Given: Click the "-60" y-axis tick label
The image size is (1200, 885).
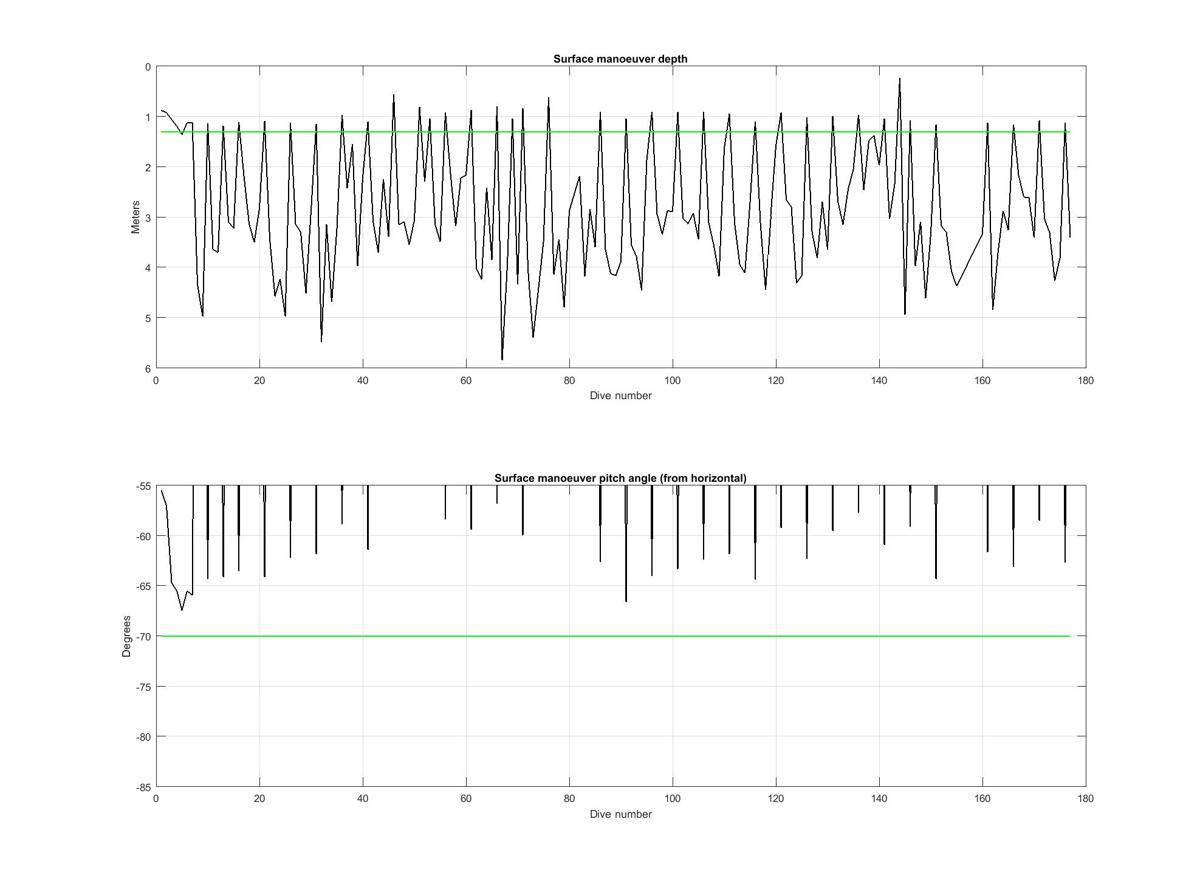Looking at the screenshot, I should [142, 536].
